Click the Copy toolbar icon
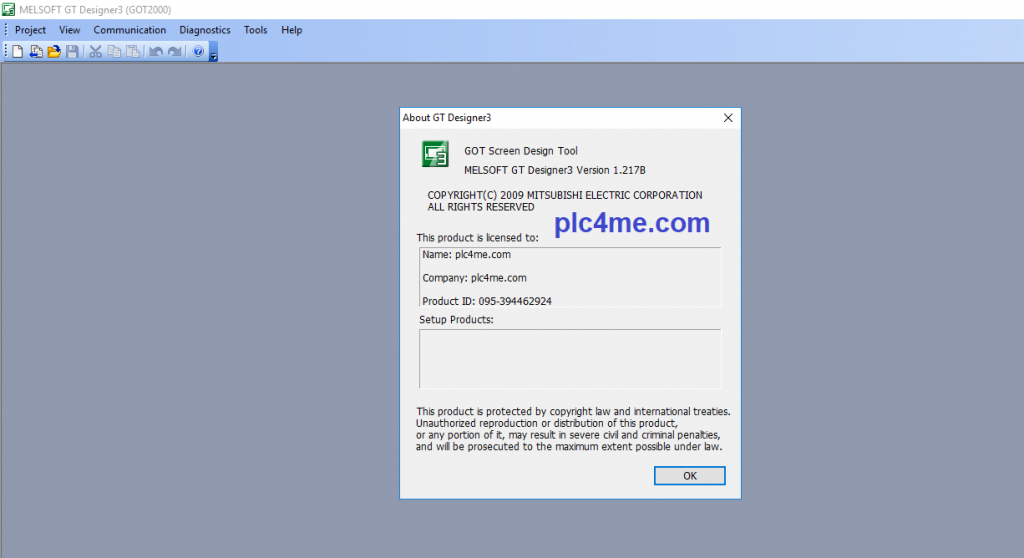Screen dimensions: 1024x558 (114, 52)
